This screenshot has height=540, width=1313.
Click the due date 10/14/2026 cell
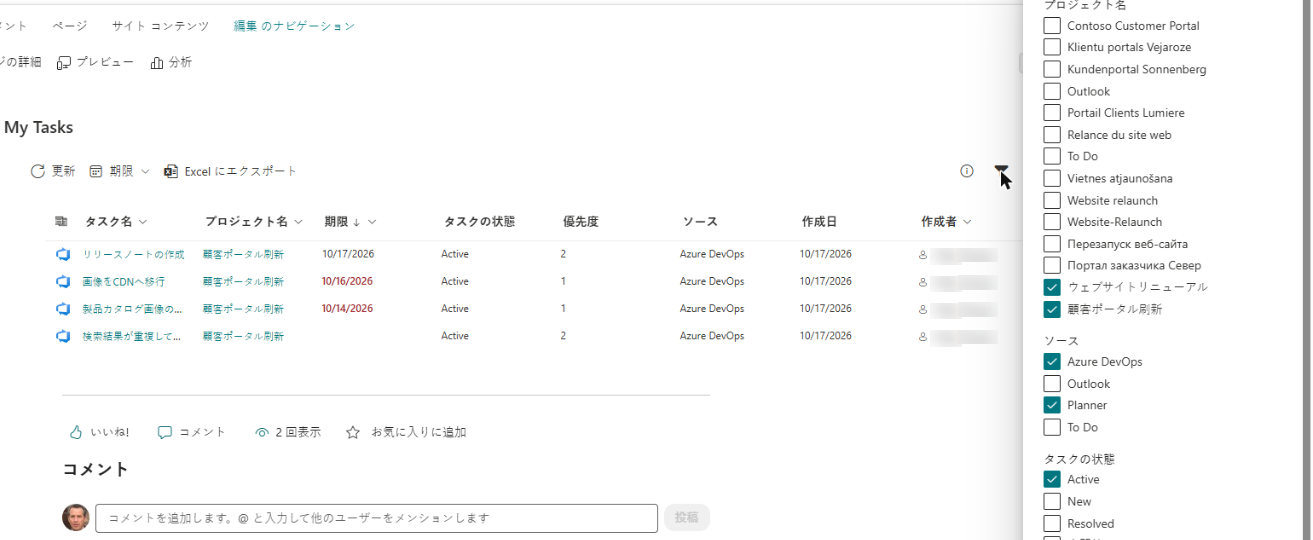[x=347, y=309]
